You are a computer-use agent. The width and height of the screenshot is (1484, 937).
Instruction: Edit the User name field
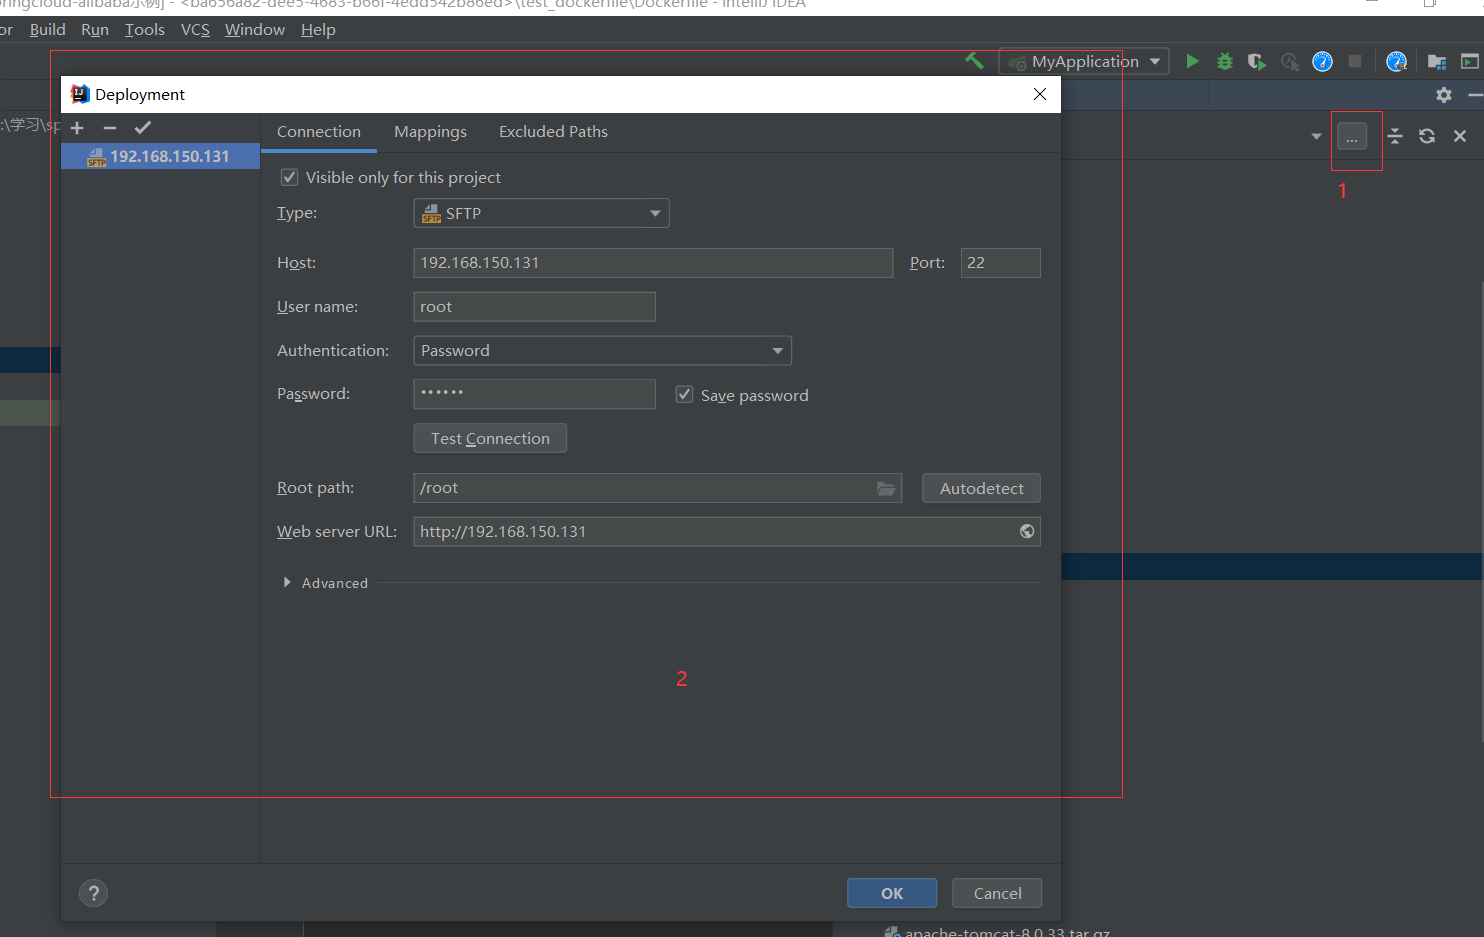(534, 307)
